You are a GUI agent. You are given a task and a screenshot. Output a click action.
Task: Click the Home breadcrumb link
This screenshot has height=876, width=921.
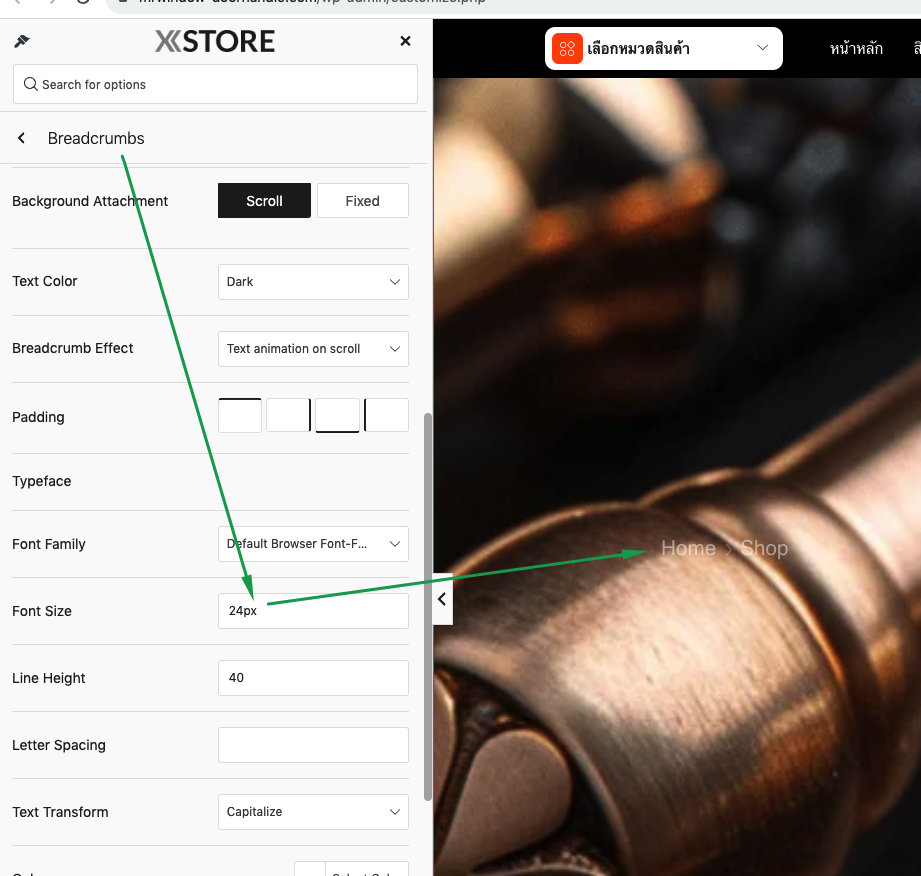pos(688,548)
